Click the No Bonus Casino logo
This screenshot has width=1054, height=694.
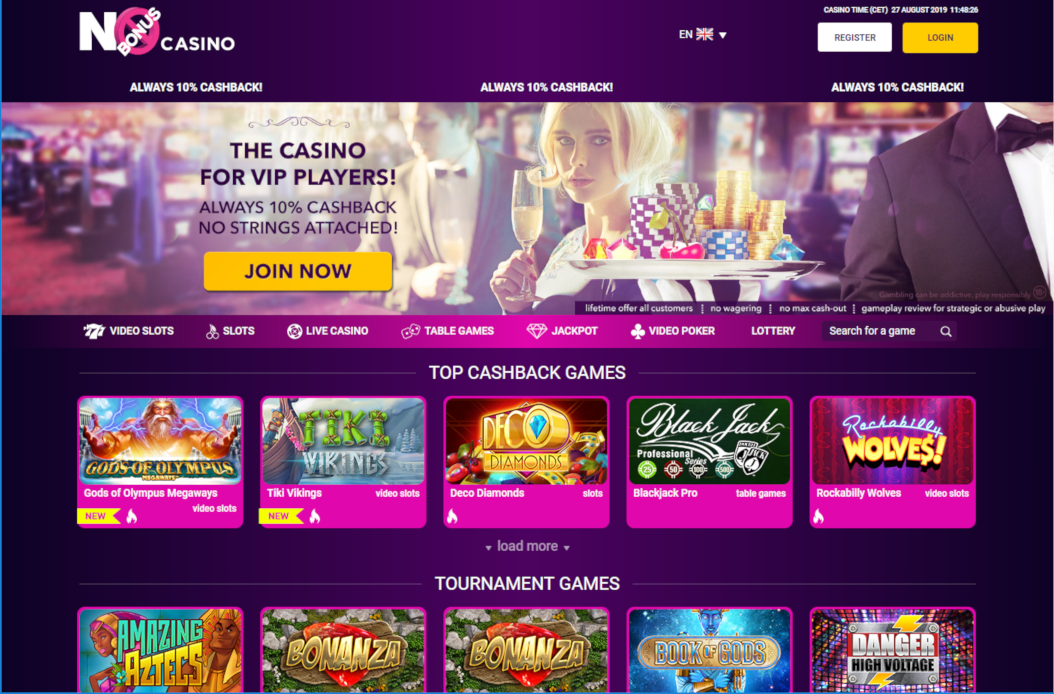157,32
